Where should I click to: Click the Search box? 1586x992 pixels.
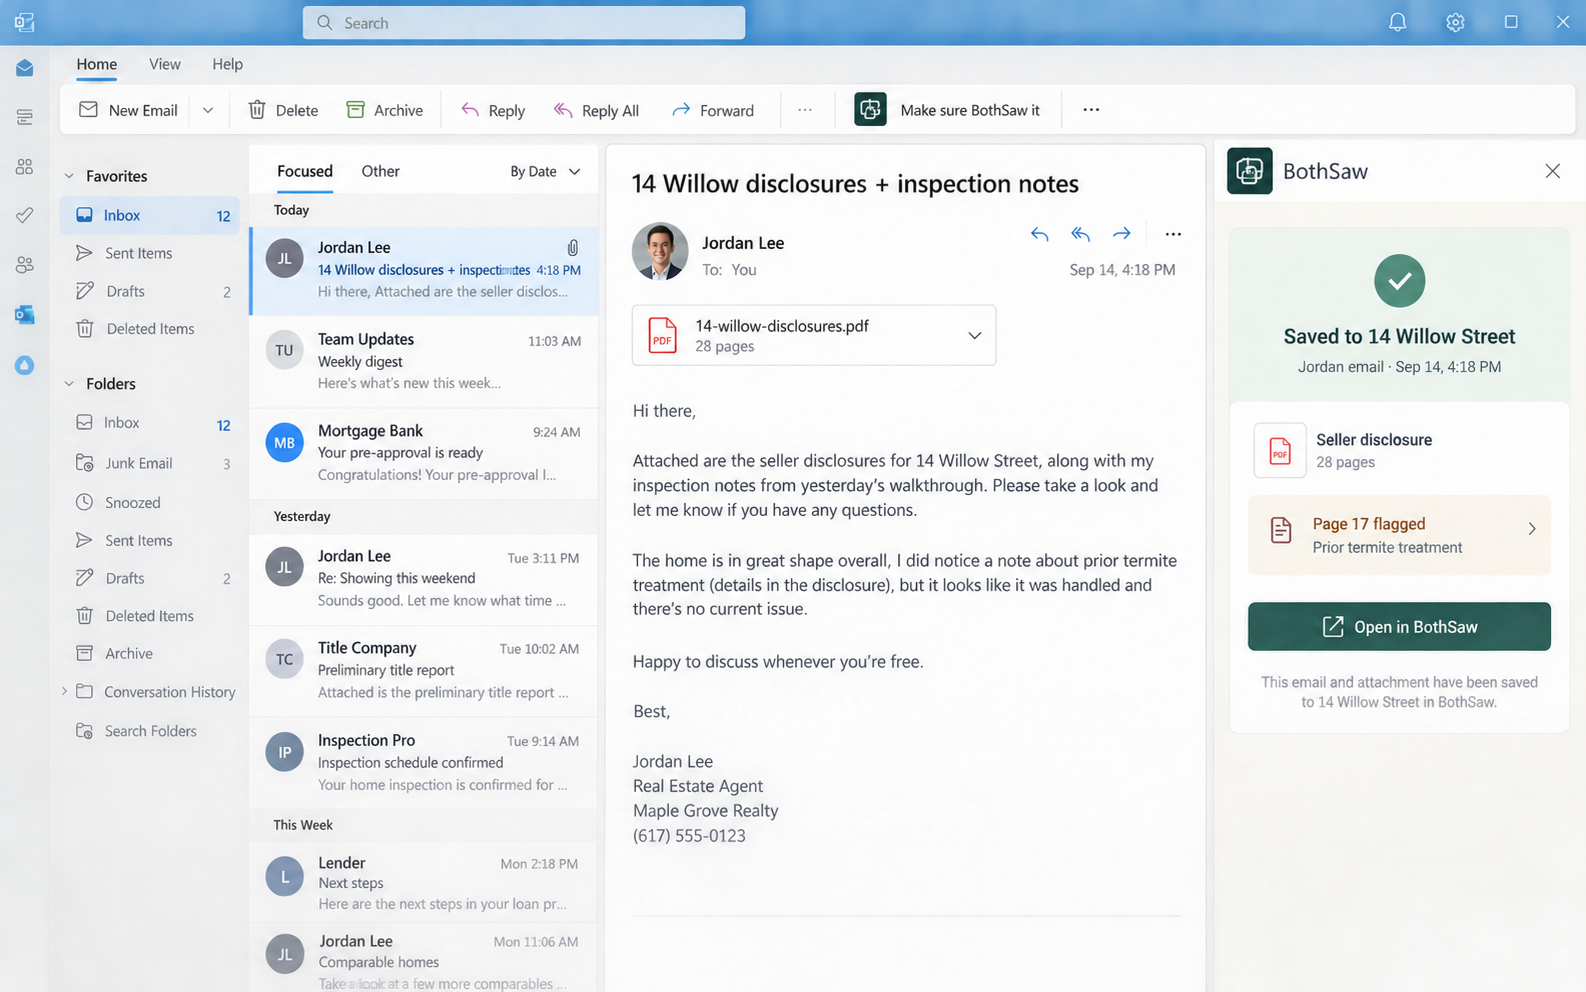click(x=524, y=22)
